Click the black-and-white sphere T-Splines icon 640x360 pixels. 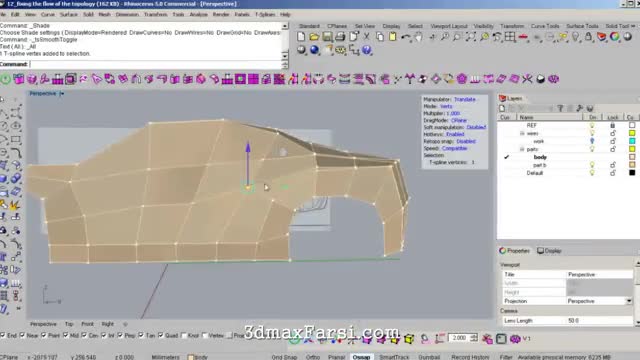coord(540,79)
